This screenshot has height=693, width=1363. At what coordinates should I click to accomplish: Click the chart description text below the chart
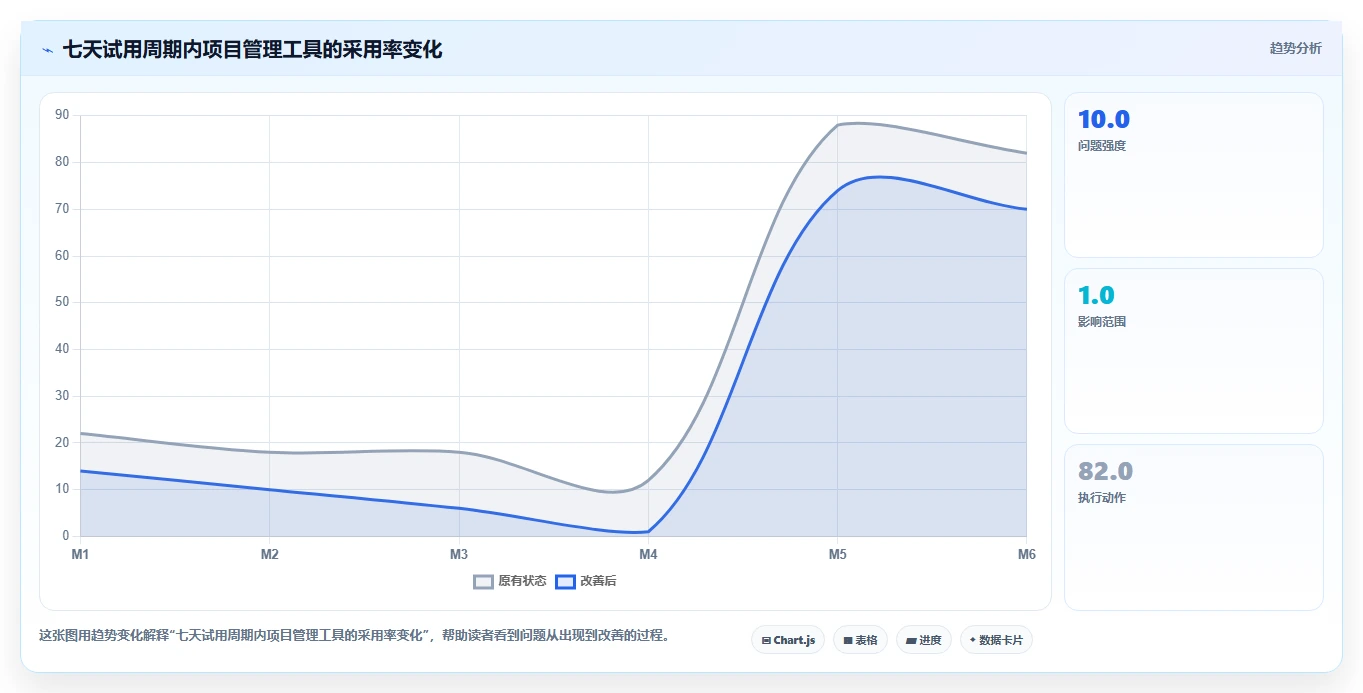tap(353, 635)
